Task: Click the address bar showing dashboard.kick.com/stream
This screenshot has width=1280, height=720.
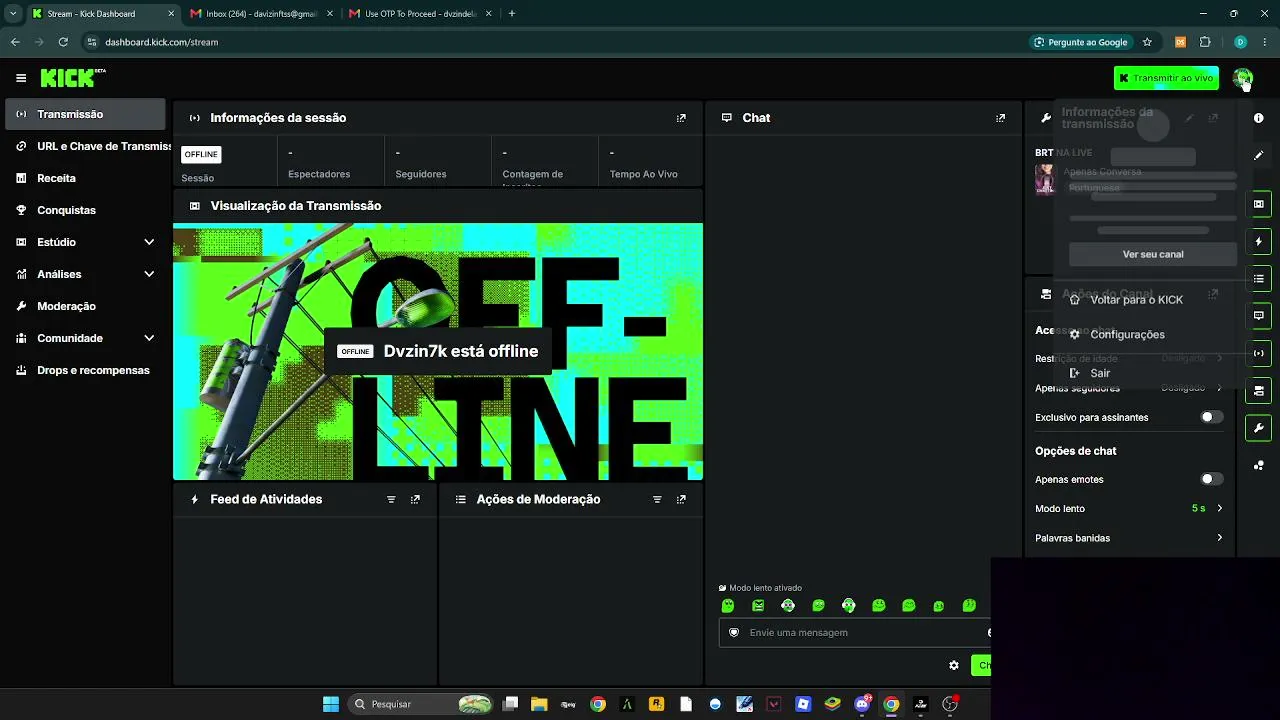Action: [161, 42]
